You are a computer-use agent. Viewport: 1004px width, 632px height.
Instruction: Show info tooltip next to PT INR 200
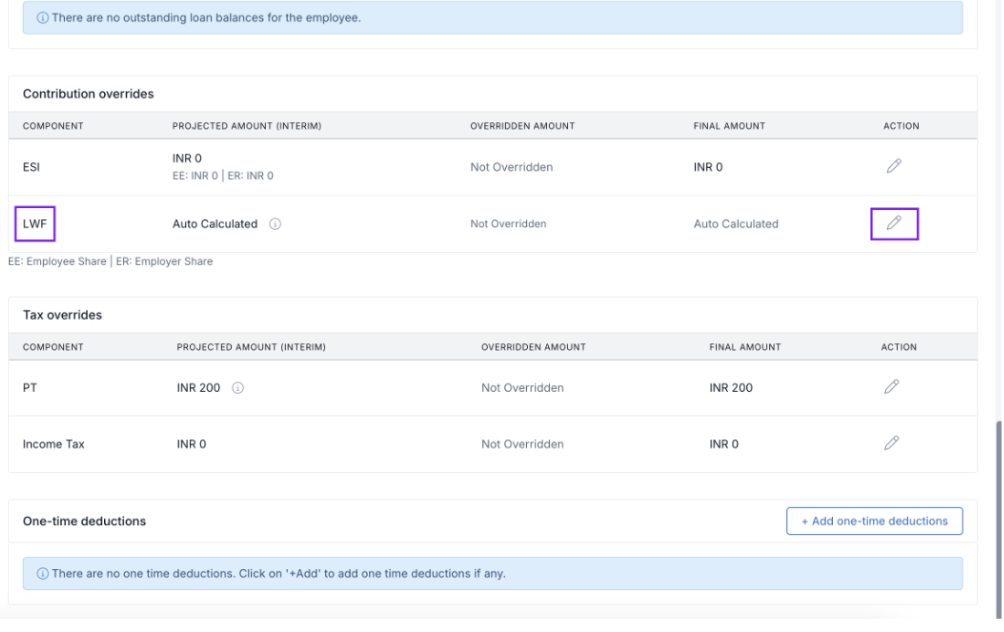[x=238, y=388]
